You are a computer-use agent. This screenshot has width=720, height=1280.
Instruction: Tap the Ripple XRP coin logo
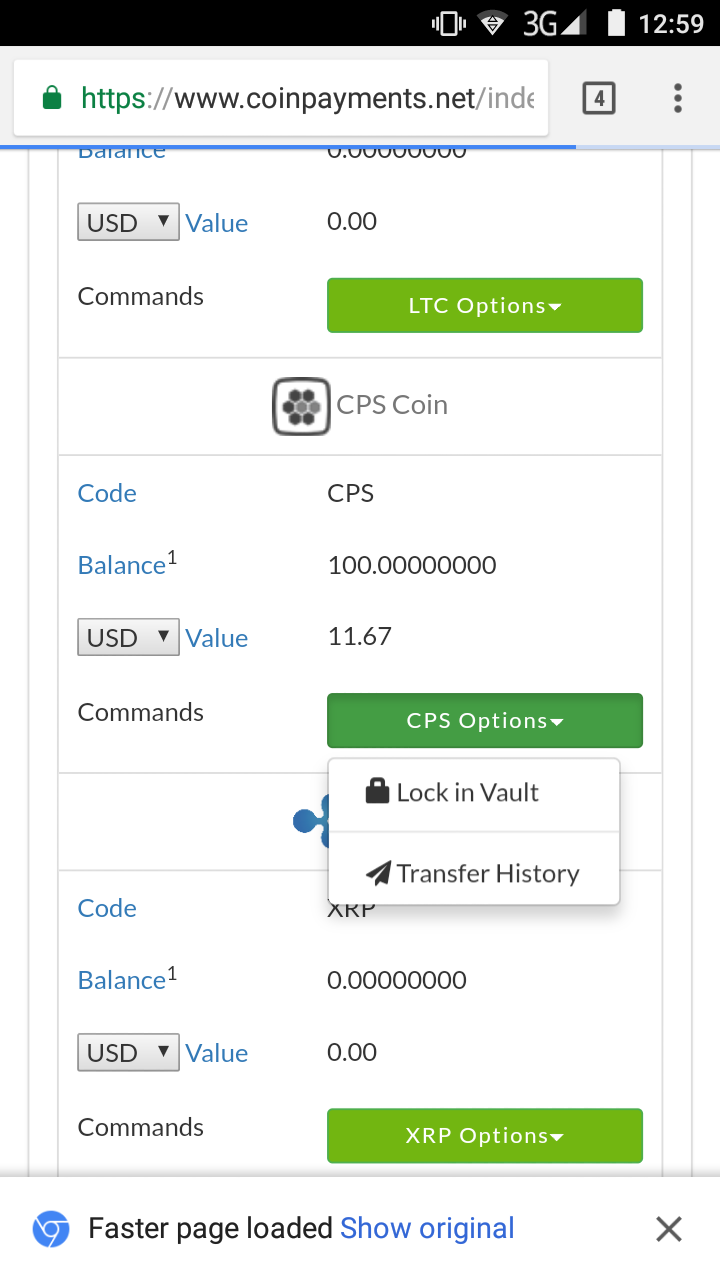310,821
